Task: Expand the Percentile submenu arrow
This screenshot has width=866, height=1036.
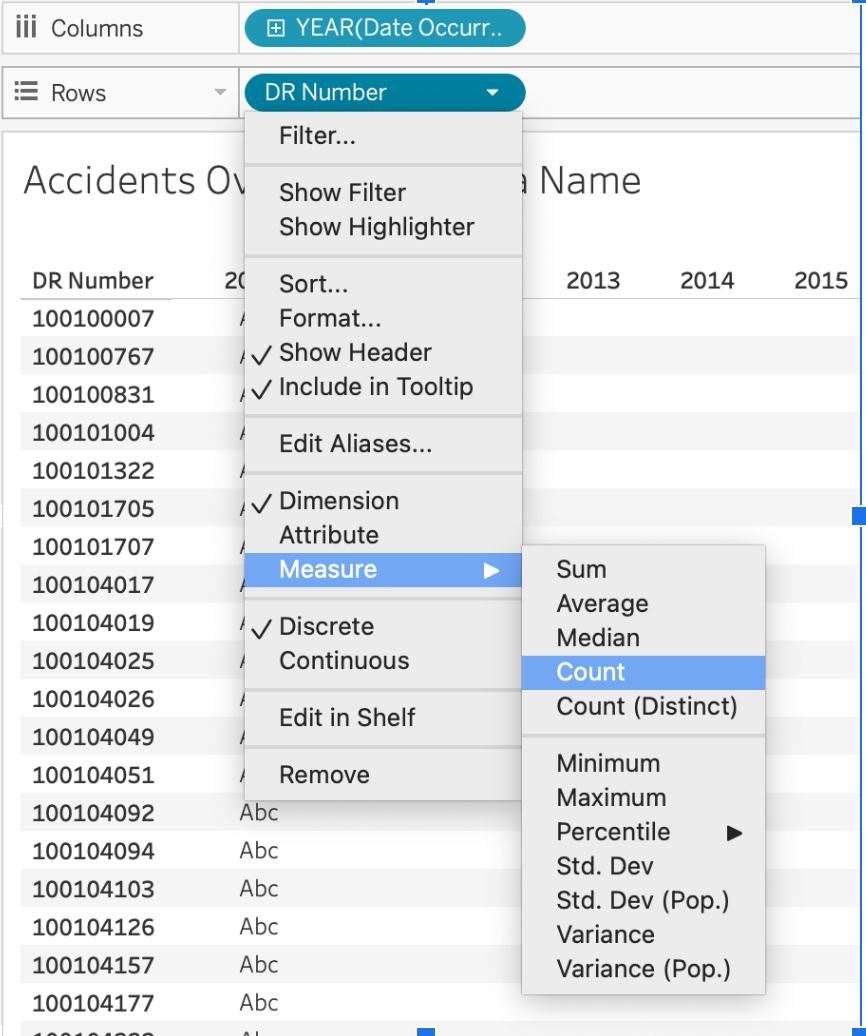Action: tap(734, 833)
